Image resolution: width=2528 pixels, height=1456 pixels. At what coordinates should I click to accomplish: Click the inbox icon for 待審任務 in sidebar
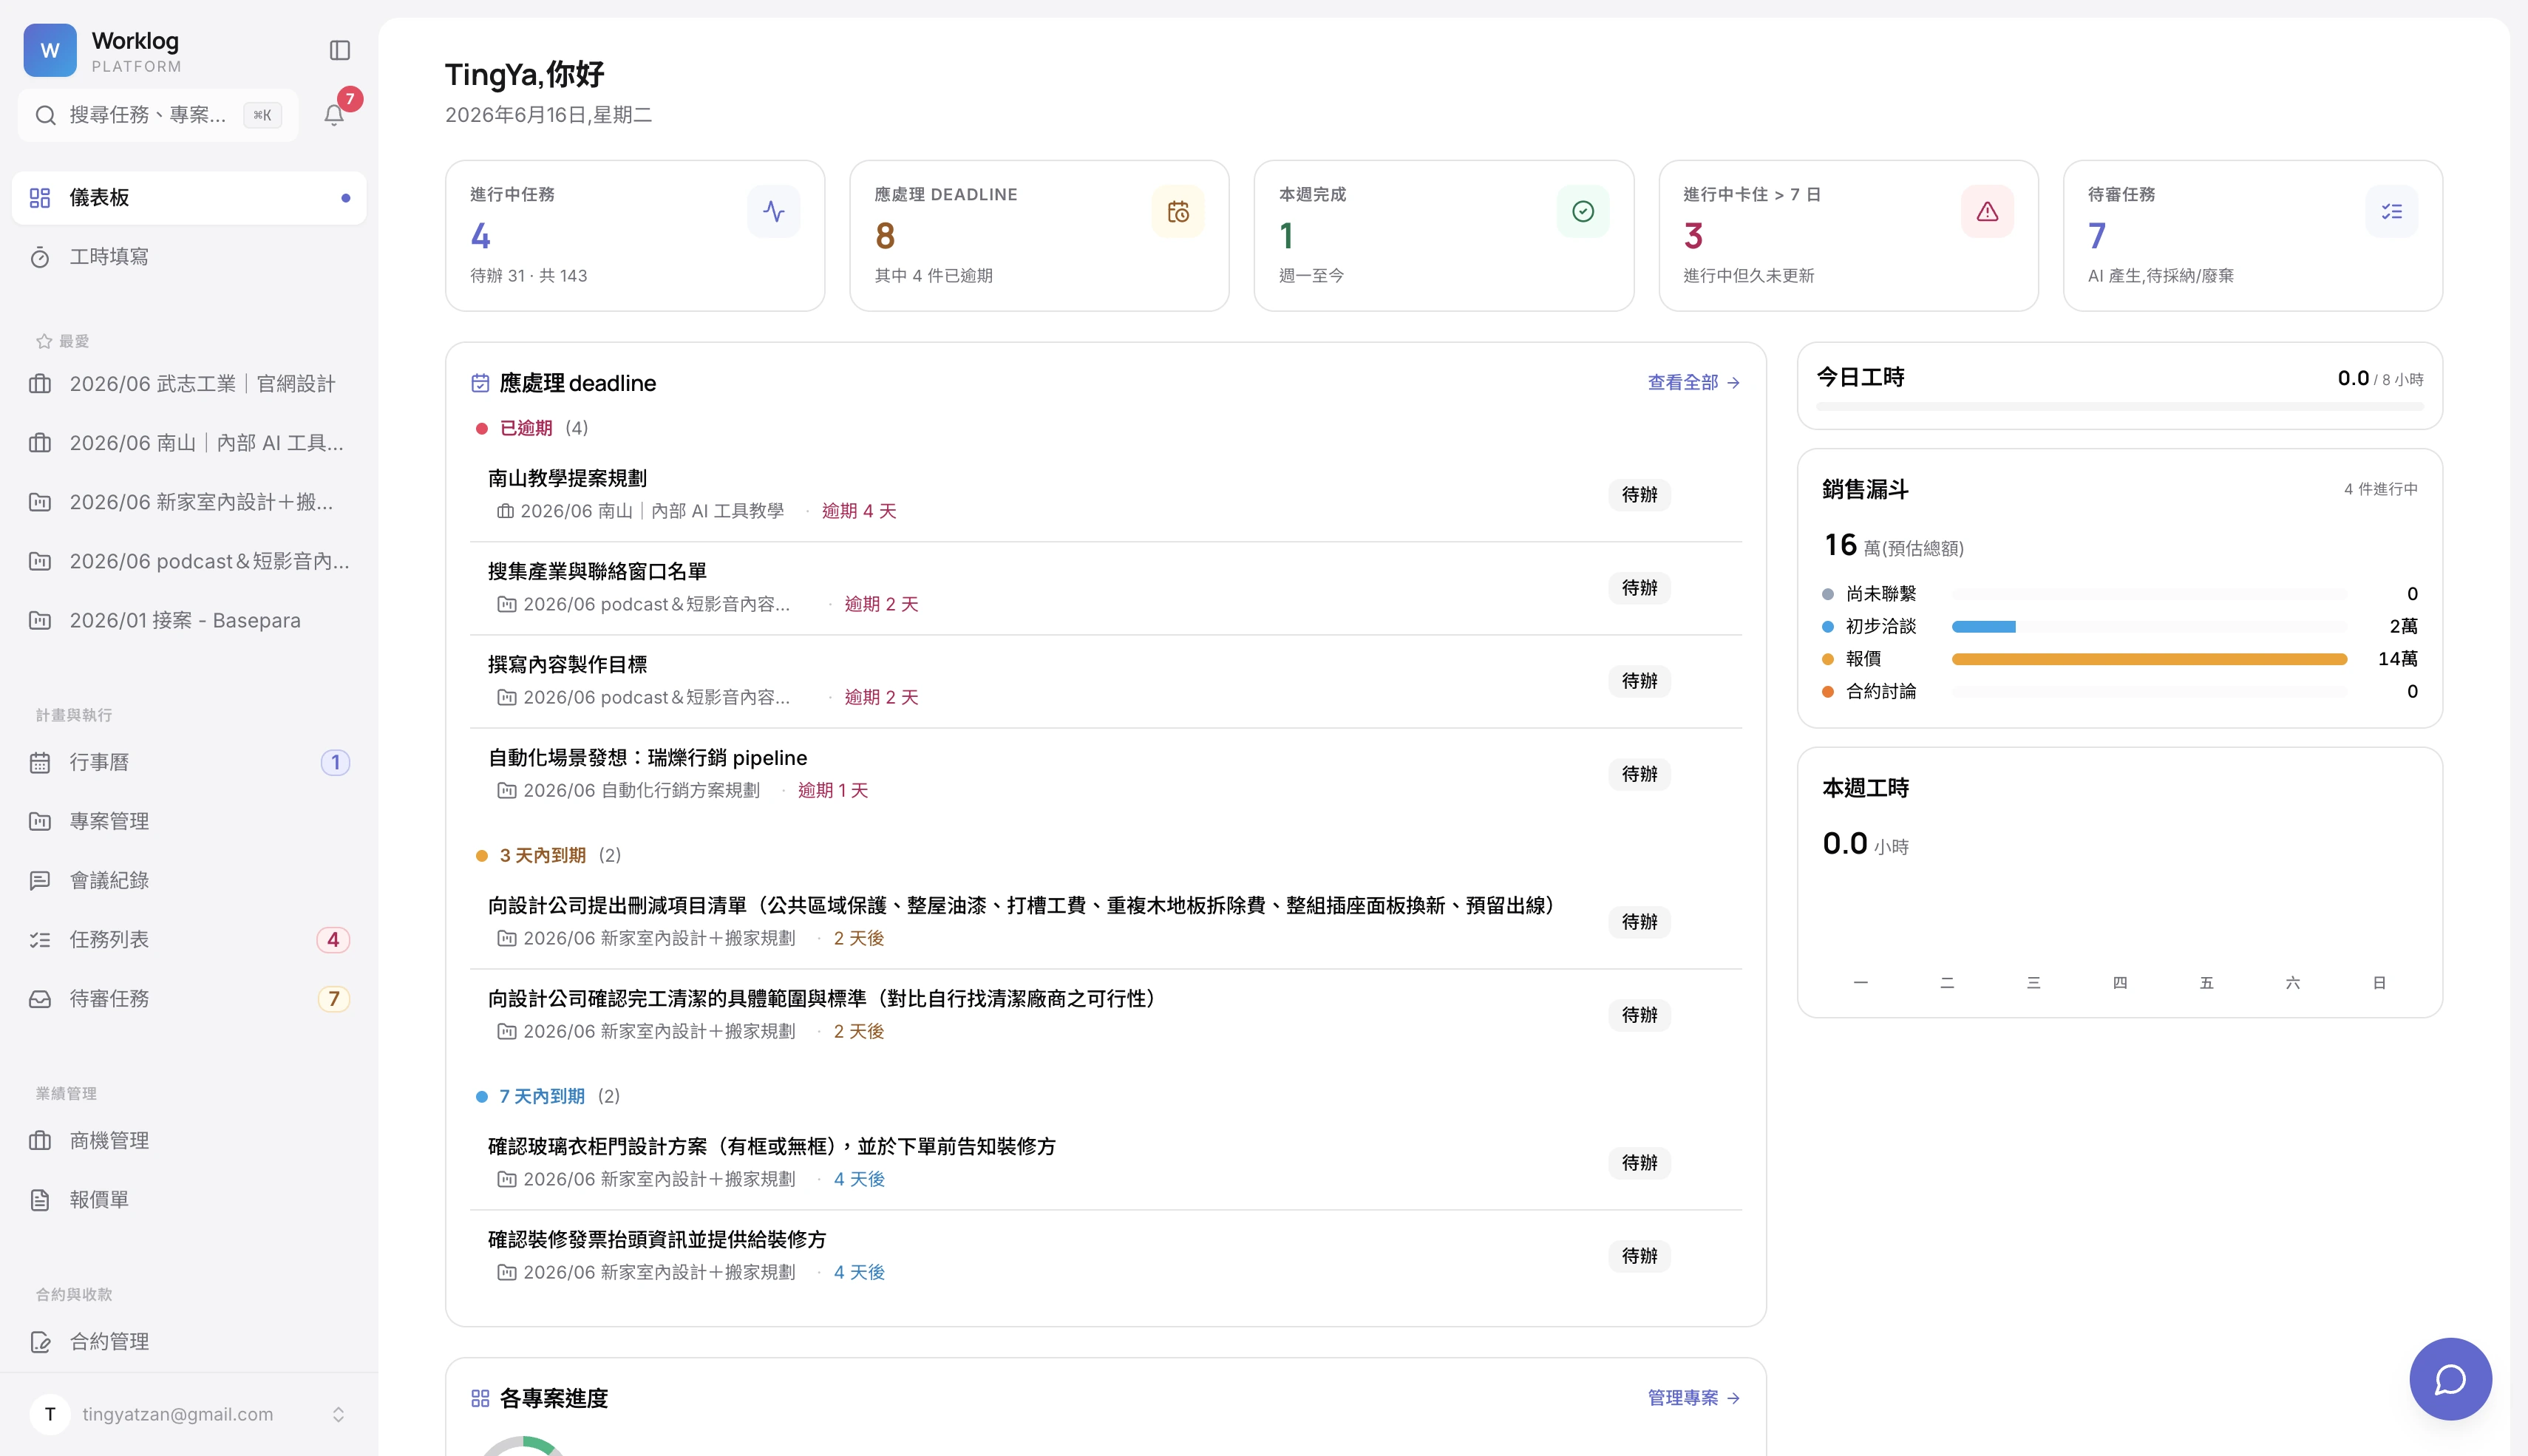(x=40, y=998)
